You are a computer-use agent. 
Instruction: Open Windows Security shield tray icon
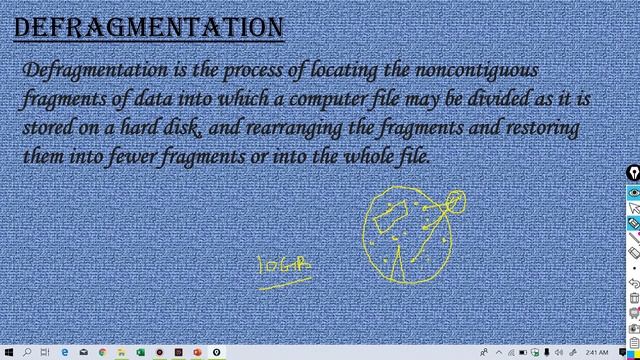coord(535,352)
